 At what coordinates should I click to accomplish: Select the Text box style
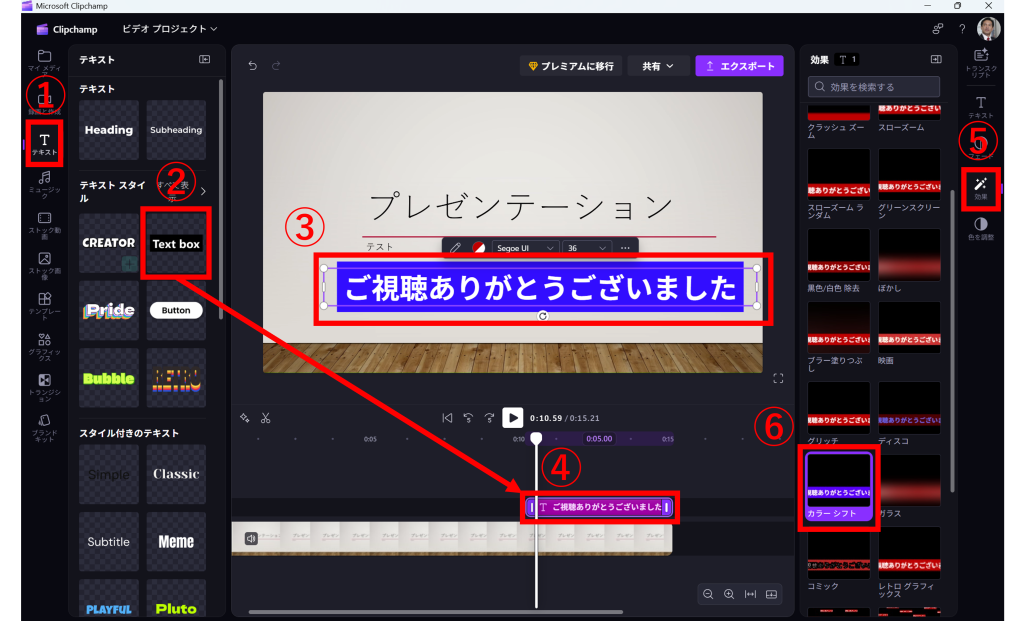pos(176,243)
